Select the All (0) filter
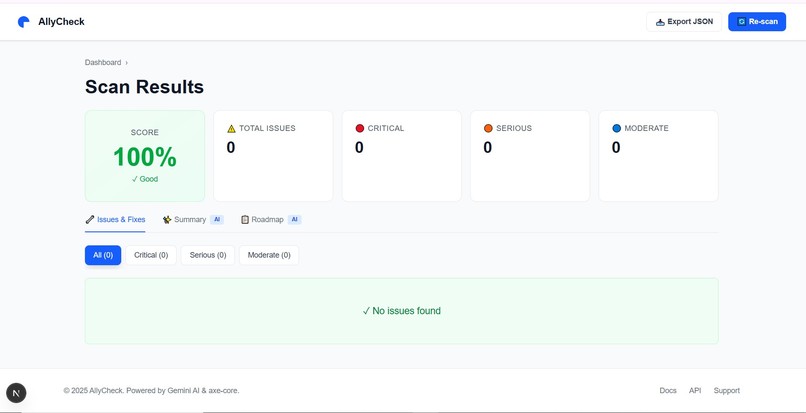The image size is (806, 413). pos(103,255)
